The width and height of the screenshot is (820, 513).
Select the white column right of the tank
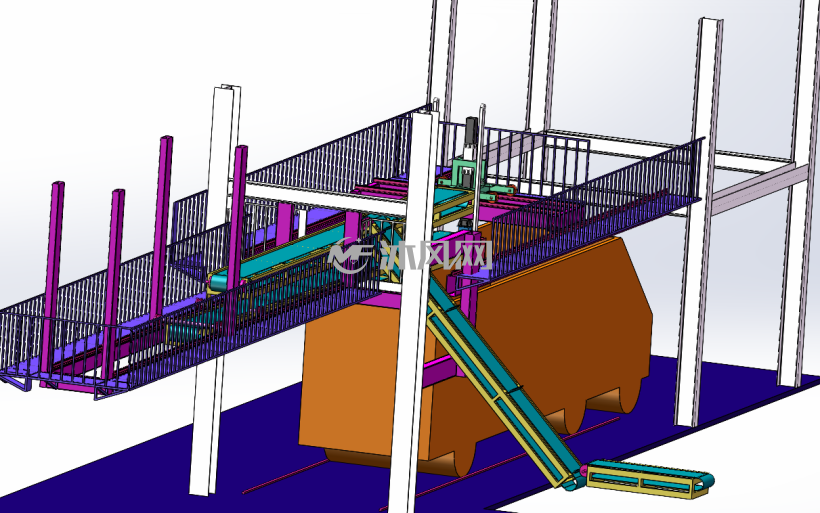tap(699, 222)
